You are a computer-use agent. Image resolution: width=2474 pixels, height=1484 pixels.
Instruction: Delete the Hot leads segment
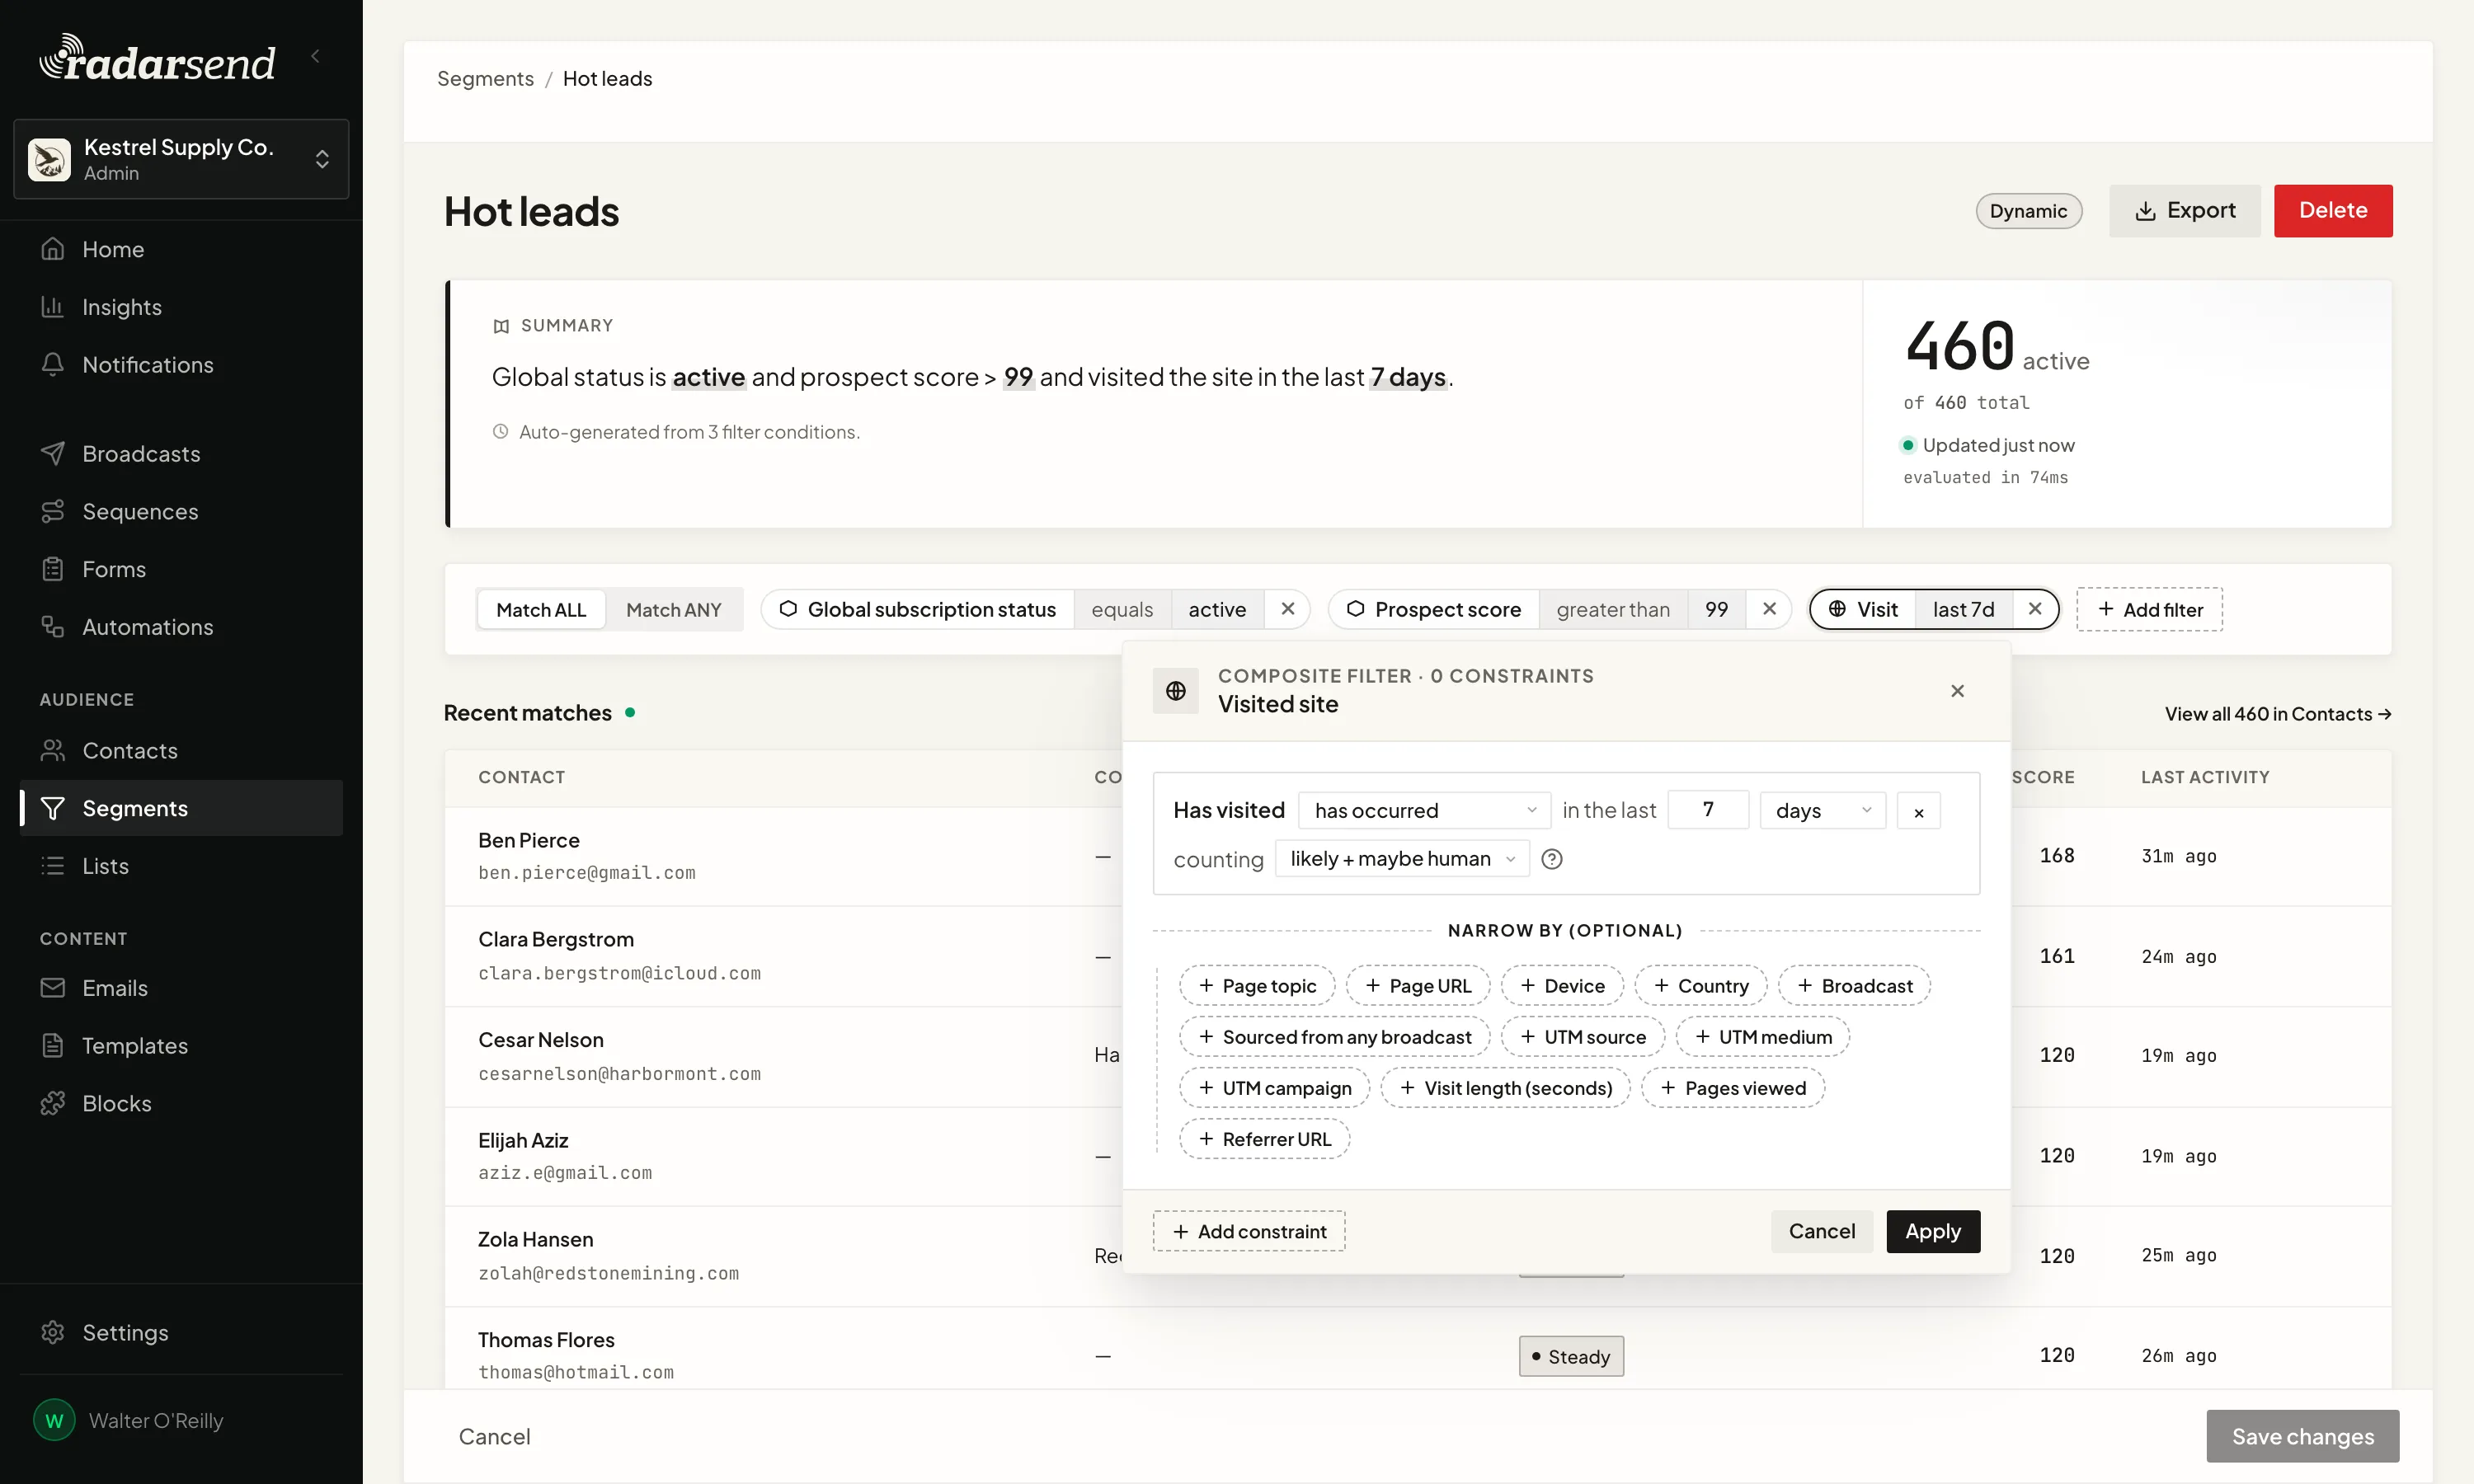(2332, 211)
